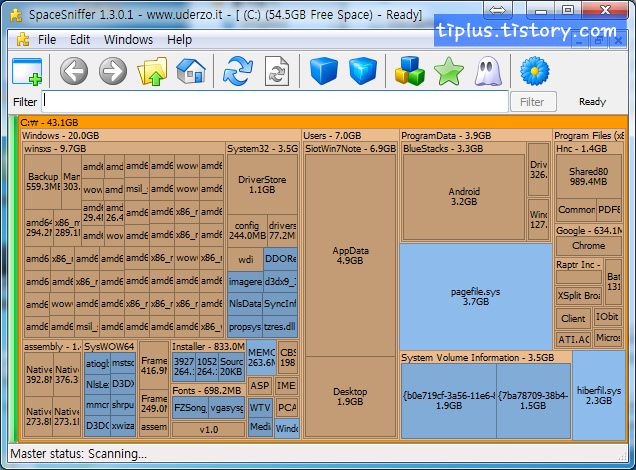Click the Installer - 833.0M header
This screenshot has height=470, width=636.
pyautogui.click(x=208, y=347)
